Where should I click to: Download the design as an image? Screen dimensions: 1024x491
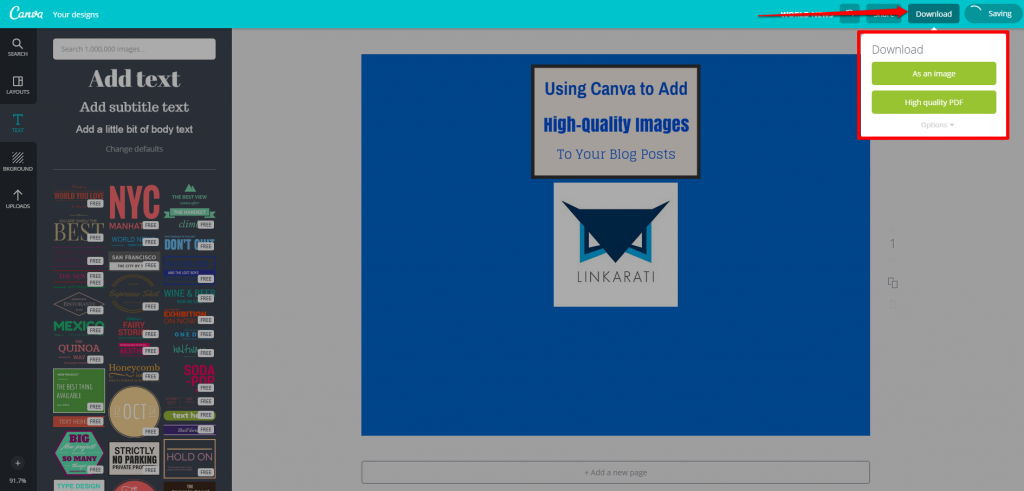(x=933, y=73)
